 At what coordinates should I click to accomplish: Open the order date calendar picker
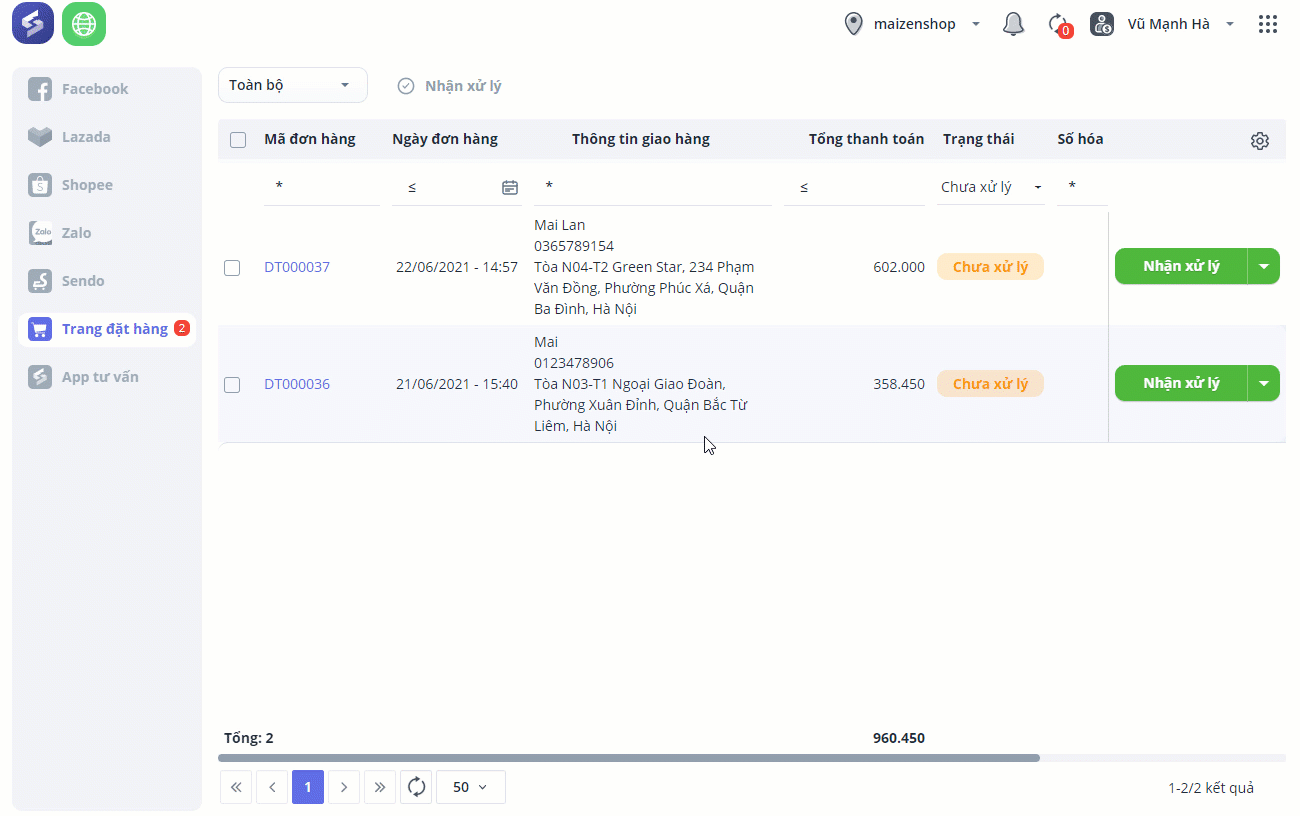click(510, 187)
